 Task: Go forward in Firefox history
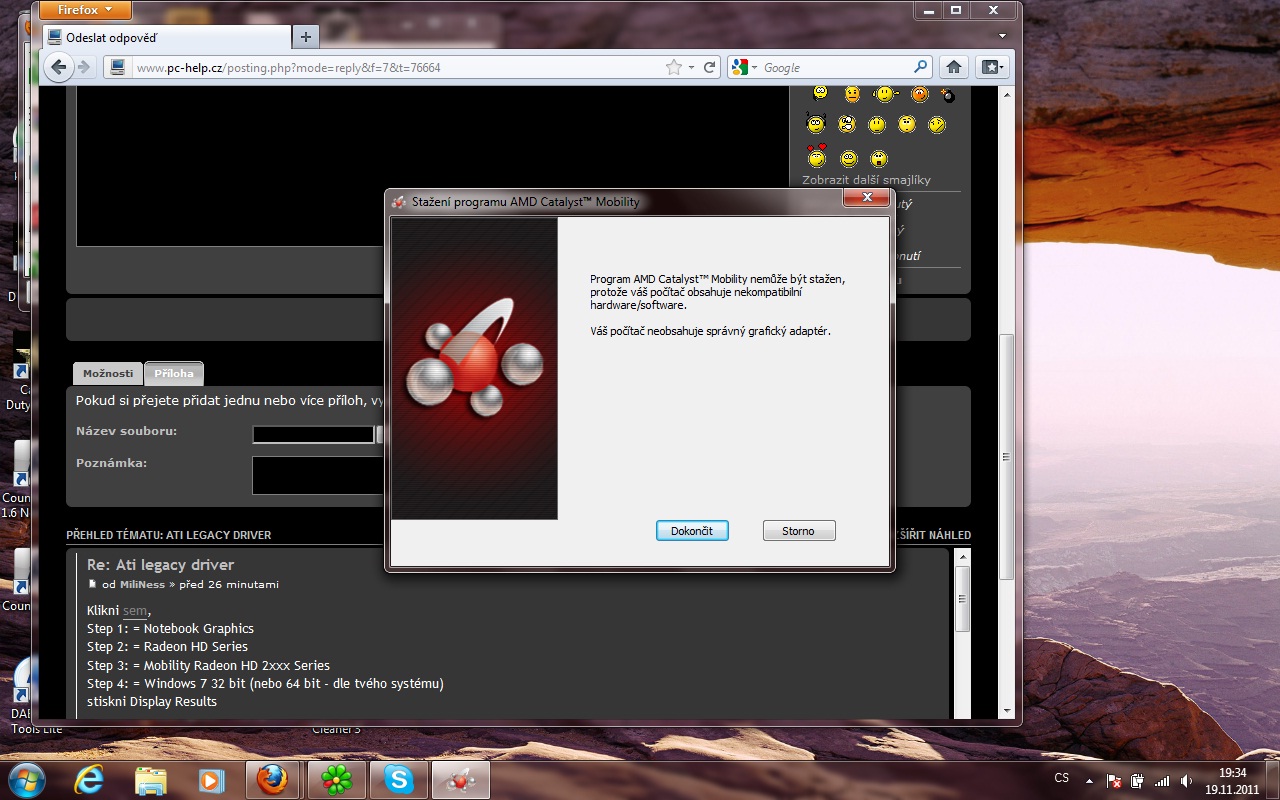pos(84,67)
